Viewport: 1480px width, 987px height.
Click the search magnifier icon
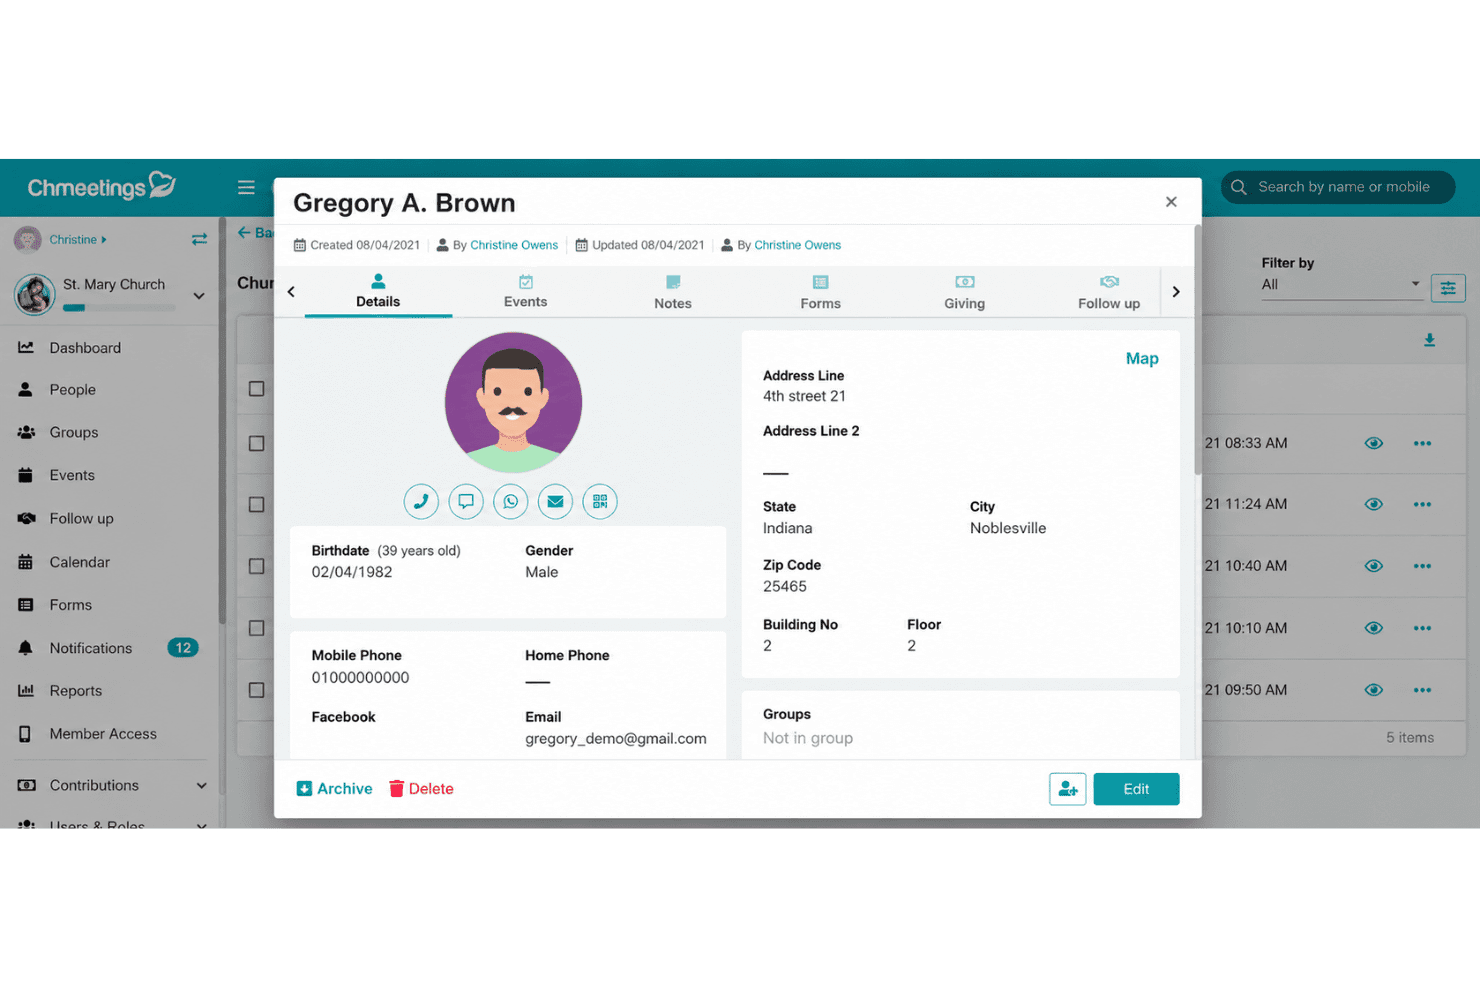click(1239, 187)
